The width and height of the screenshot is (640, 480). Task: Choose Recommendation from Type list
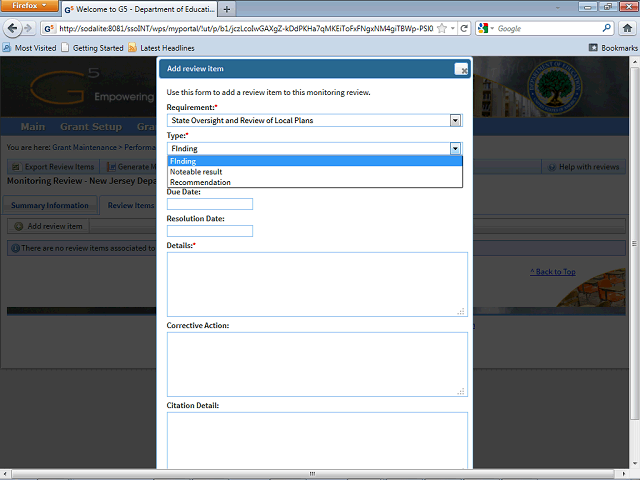click(x=315, y=182)
